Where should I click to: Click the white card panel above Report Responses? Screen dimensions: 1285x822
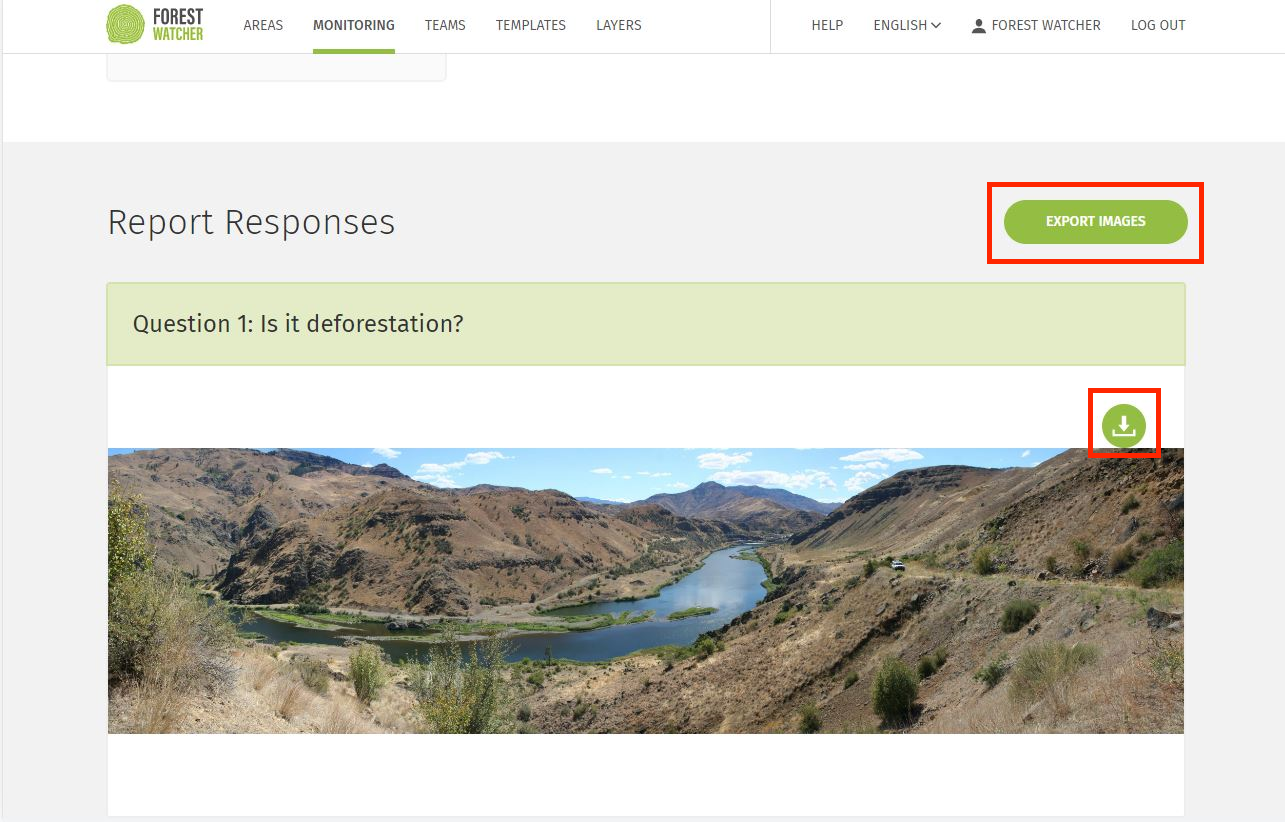pyautogui.click(x=276, y=67)
